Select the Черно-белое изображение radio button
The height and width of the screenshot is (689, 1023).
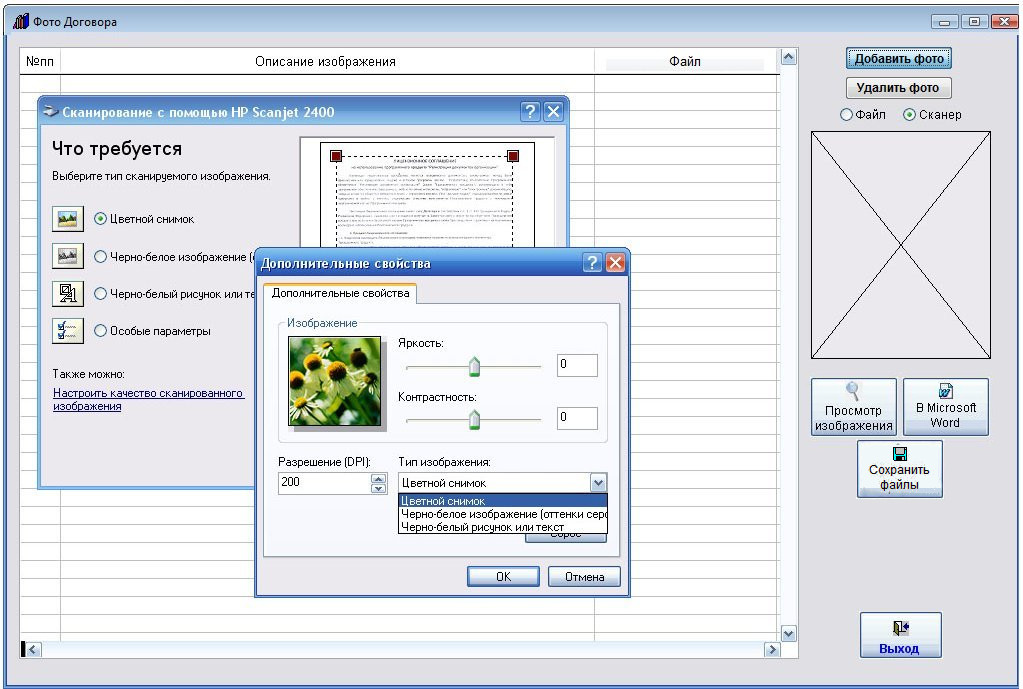coord(100,256)
